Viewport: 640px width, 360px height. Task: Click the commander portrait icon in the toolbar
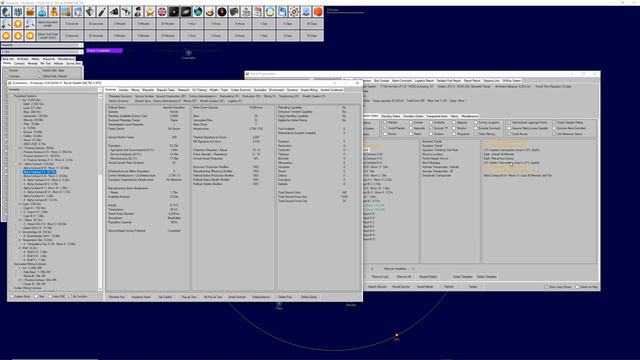coord(138,11)
